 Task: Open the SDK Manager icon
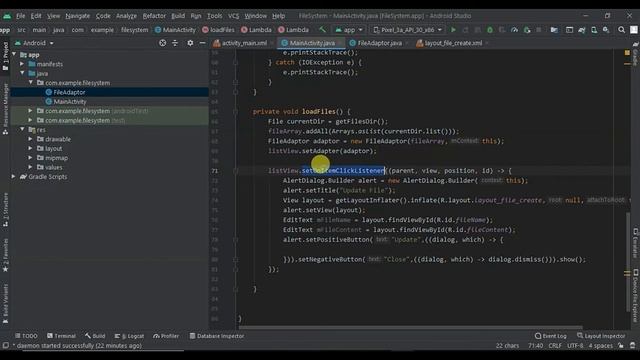pos(606,30)
